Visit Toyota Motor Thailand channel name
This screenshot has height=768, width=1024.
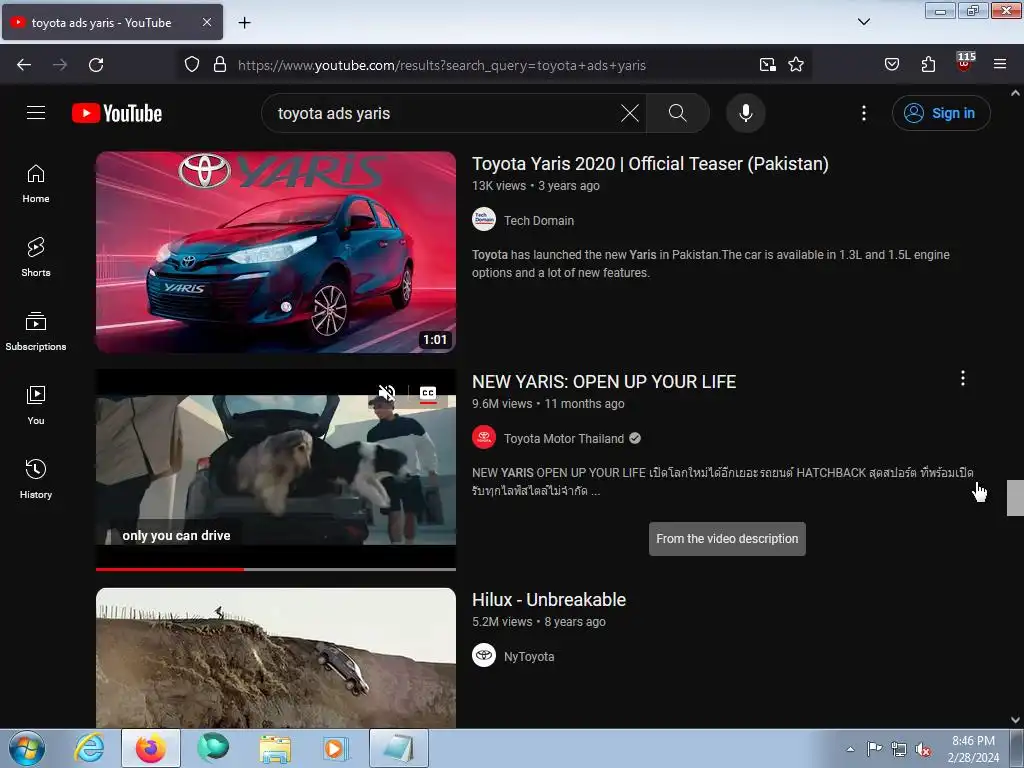pos(564,439)
